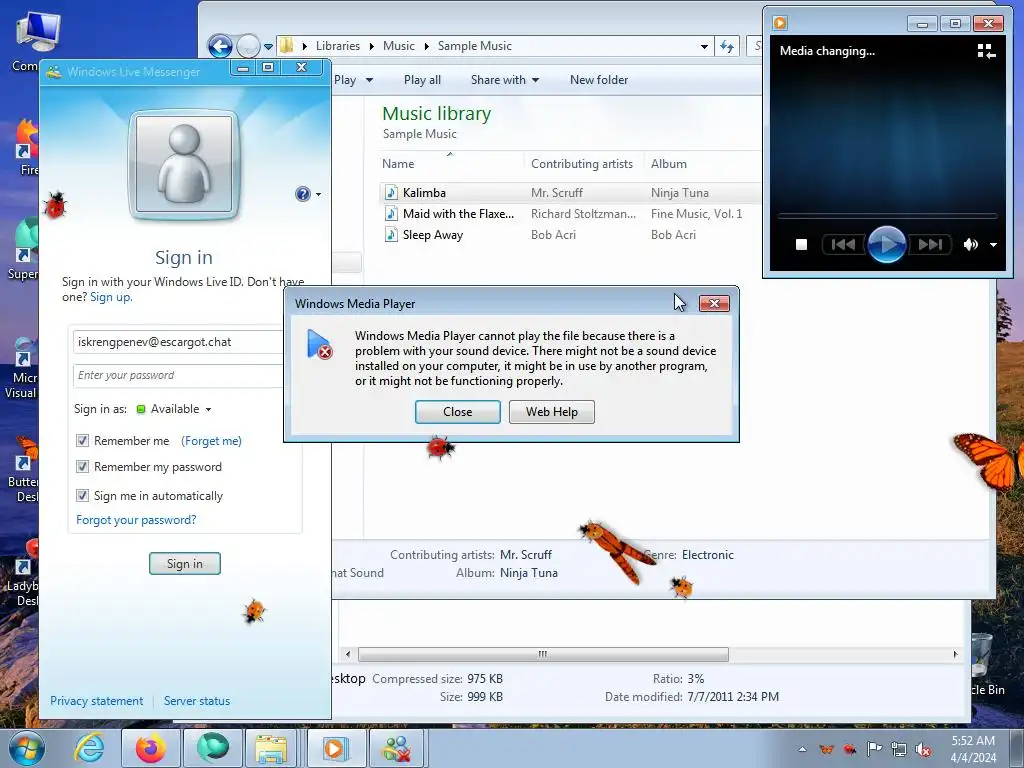Refresh the Explorer folder view
The height and width of the screenshot is (768, 1024).
pyautogui.click(x=727, y=46)
